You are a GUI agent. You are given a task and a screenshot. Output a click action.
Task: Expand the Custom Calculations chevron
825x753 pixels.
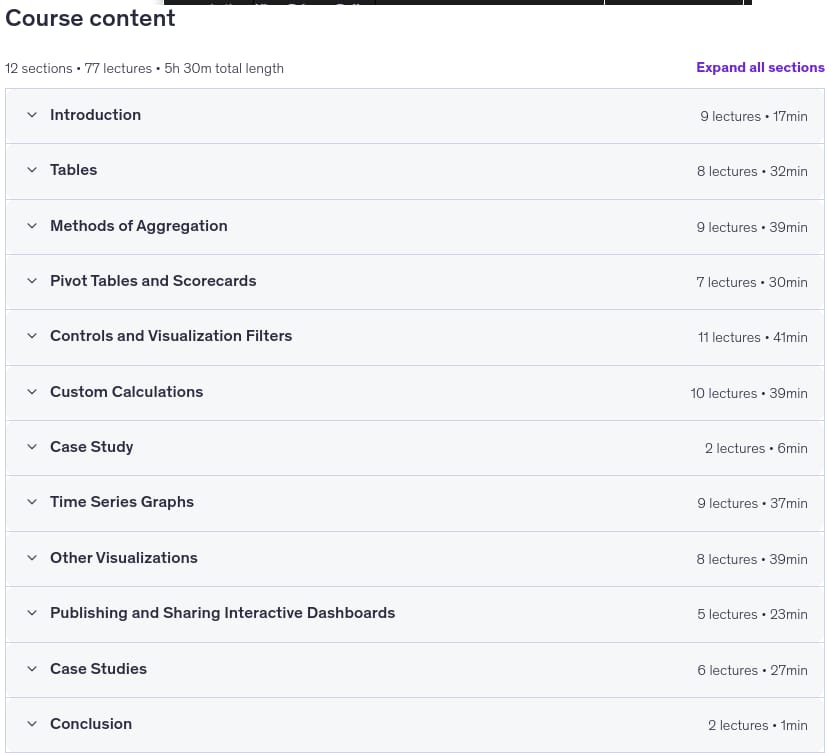pos(32,392)
